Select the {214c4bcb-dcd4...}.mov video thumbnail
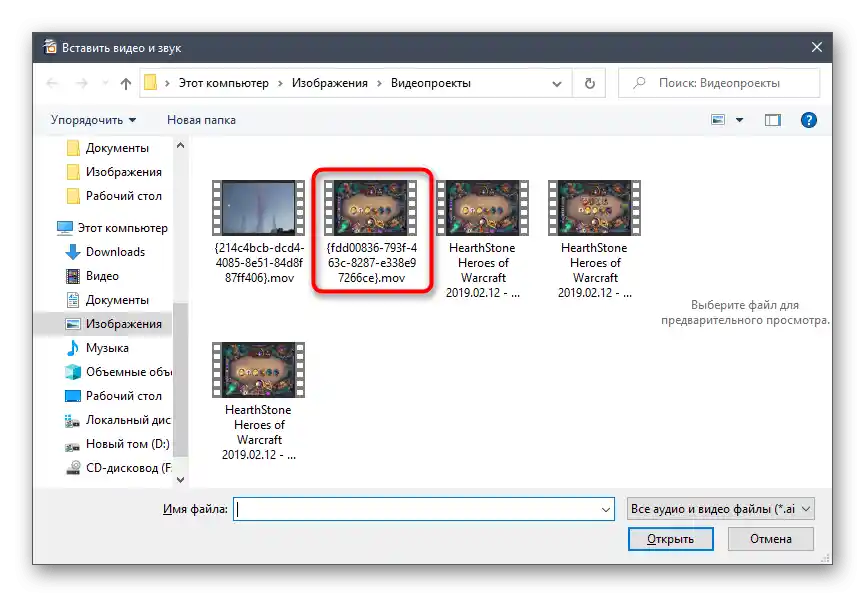 point(259,208)
